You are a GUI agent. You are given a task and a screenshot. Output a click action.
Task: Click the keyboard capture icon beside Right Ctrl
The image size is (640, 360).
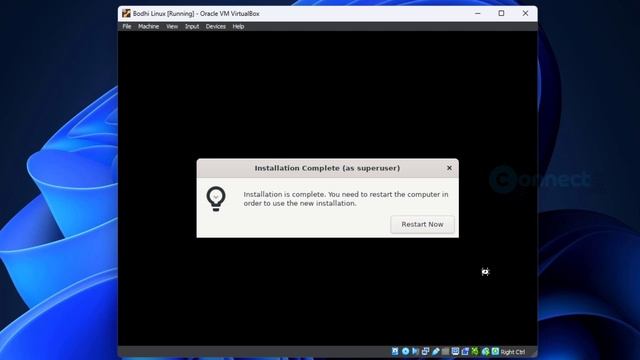coord(495,351)
